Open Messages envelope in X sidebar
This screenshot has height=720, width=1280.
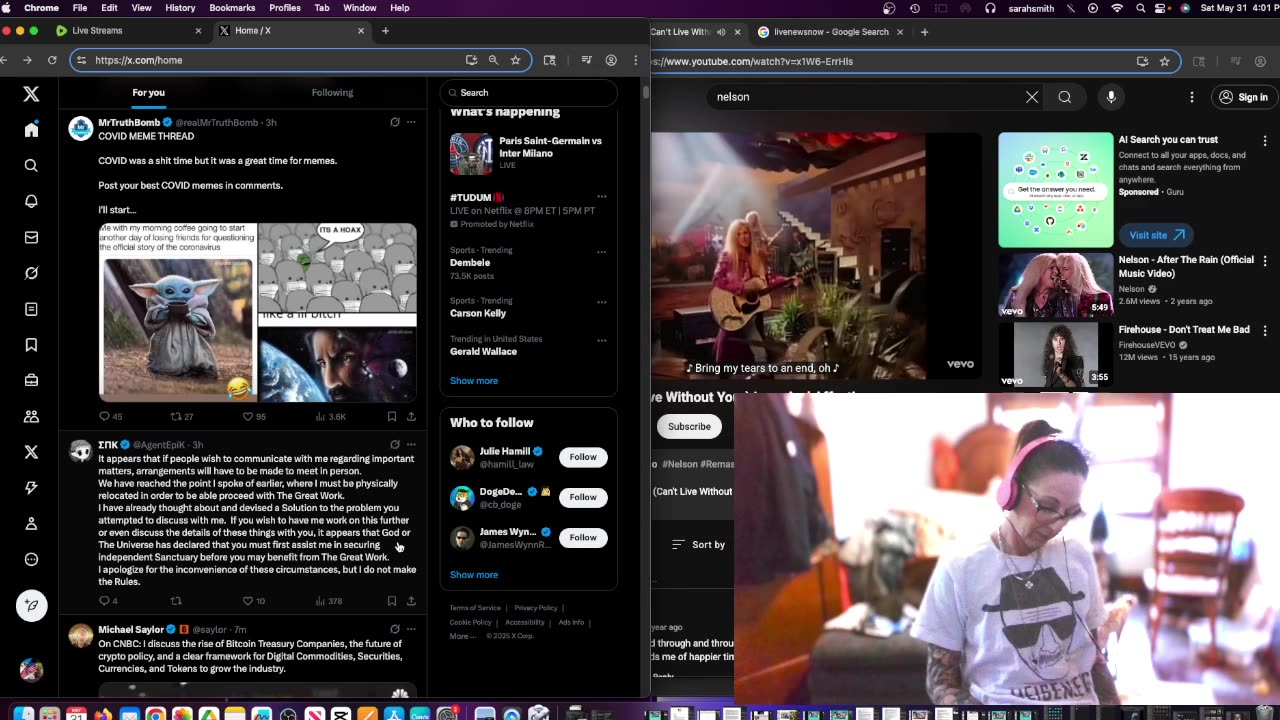(x=31, y=237)
